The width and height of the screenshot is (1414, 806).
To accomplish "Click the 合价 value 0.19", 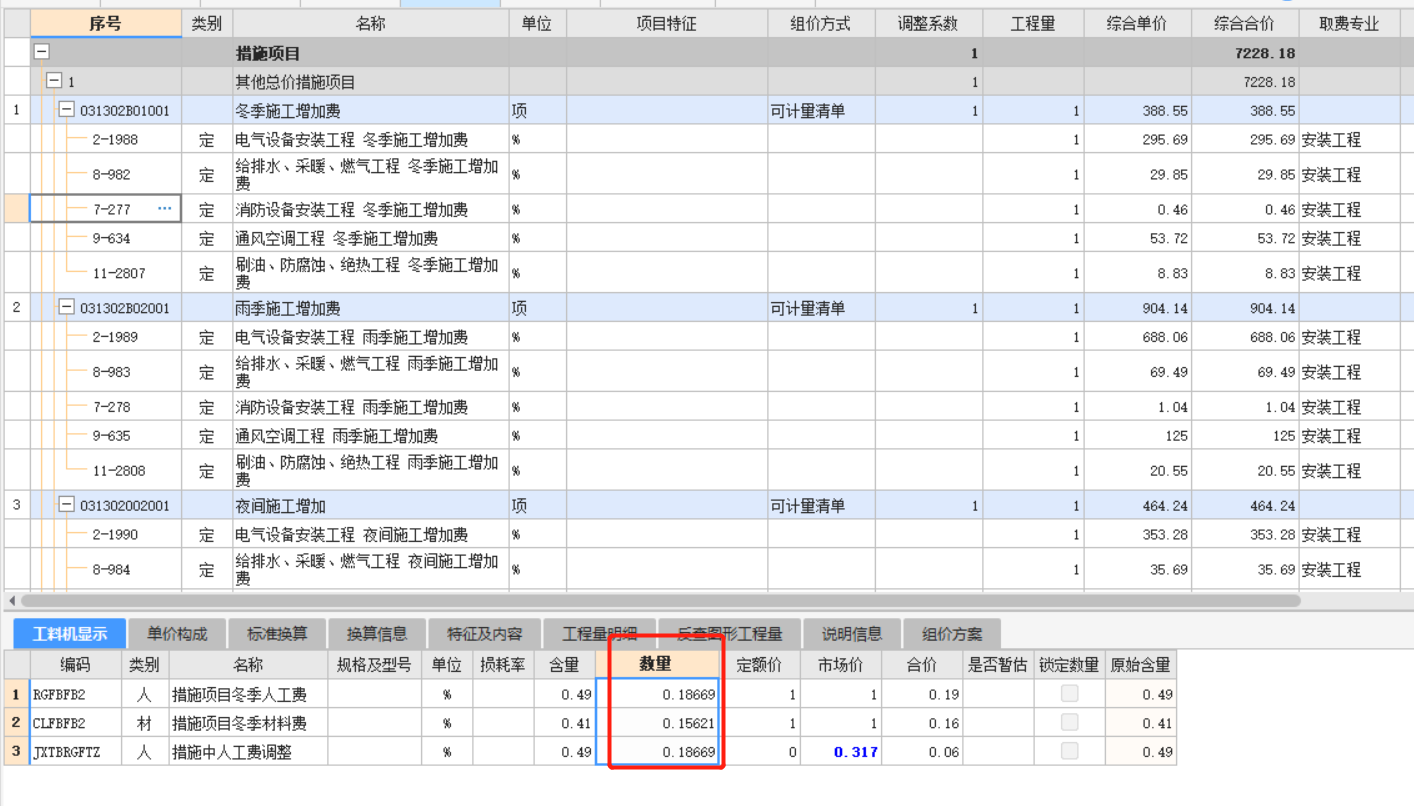I will point(943,694).
